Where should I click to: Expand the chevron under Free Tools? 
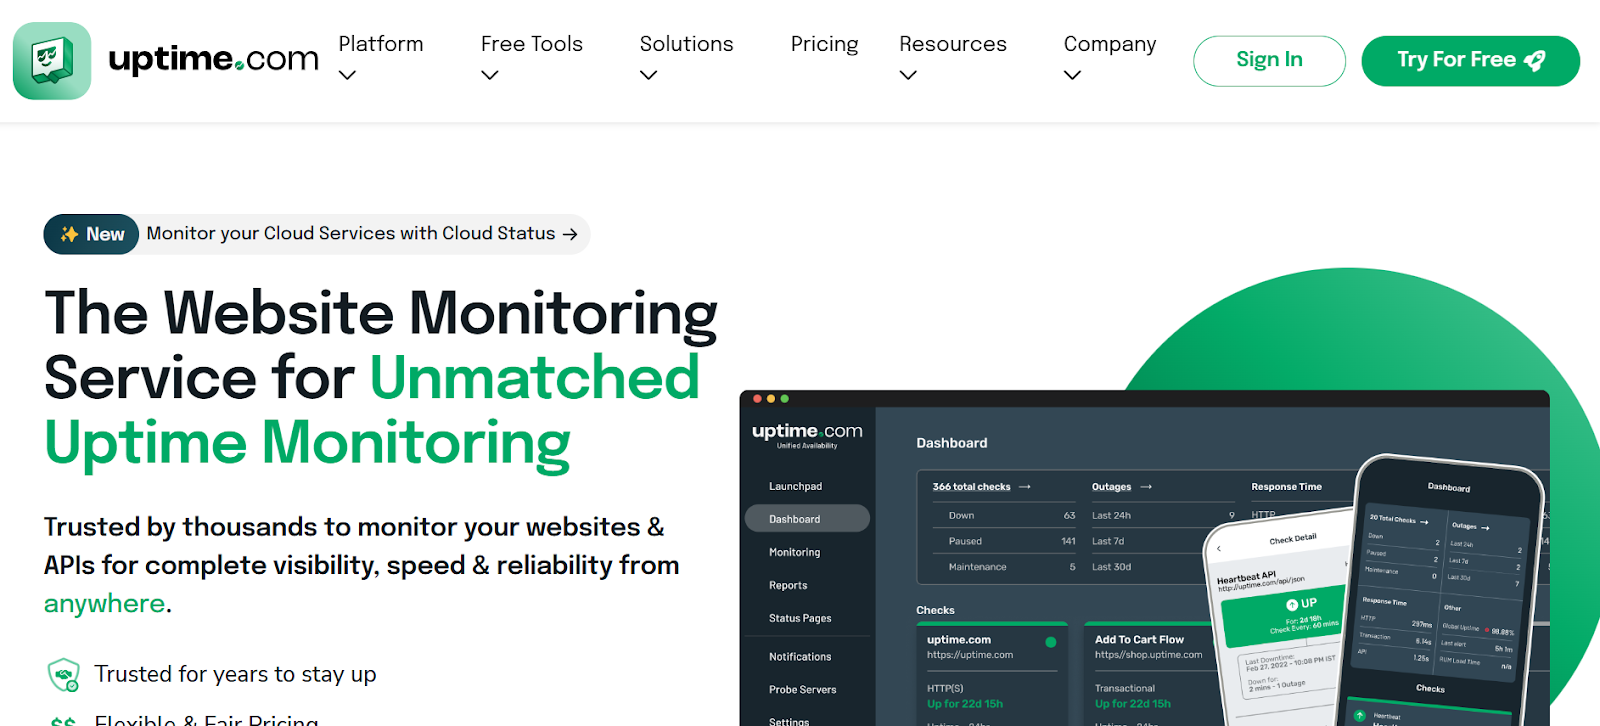490,75
